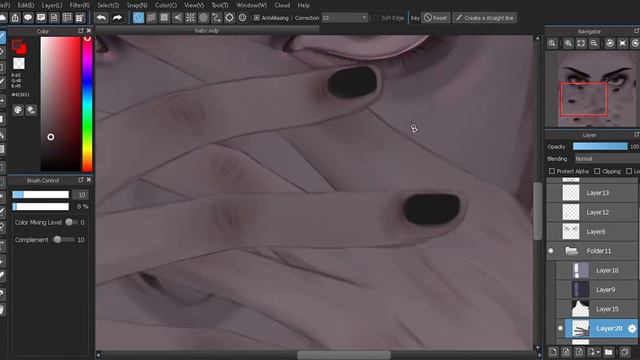Open the Blending mode dropdown
Screen dimensions: 640x360
(x=607, y=159)
